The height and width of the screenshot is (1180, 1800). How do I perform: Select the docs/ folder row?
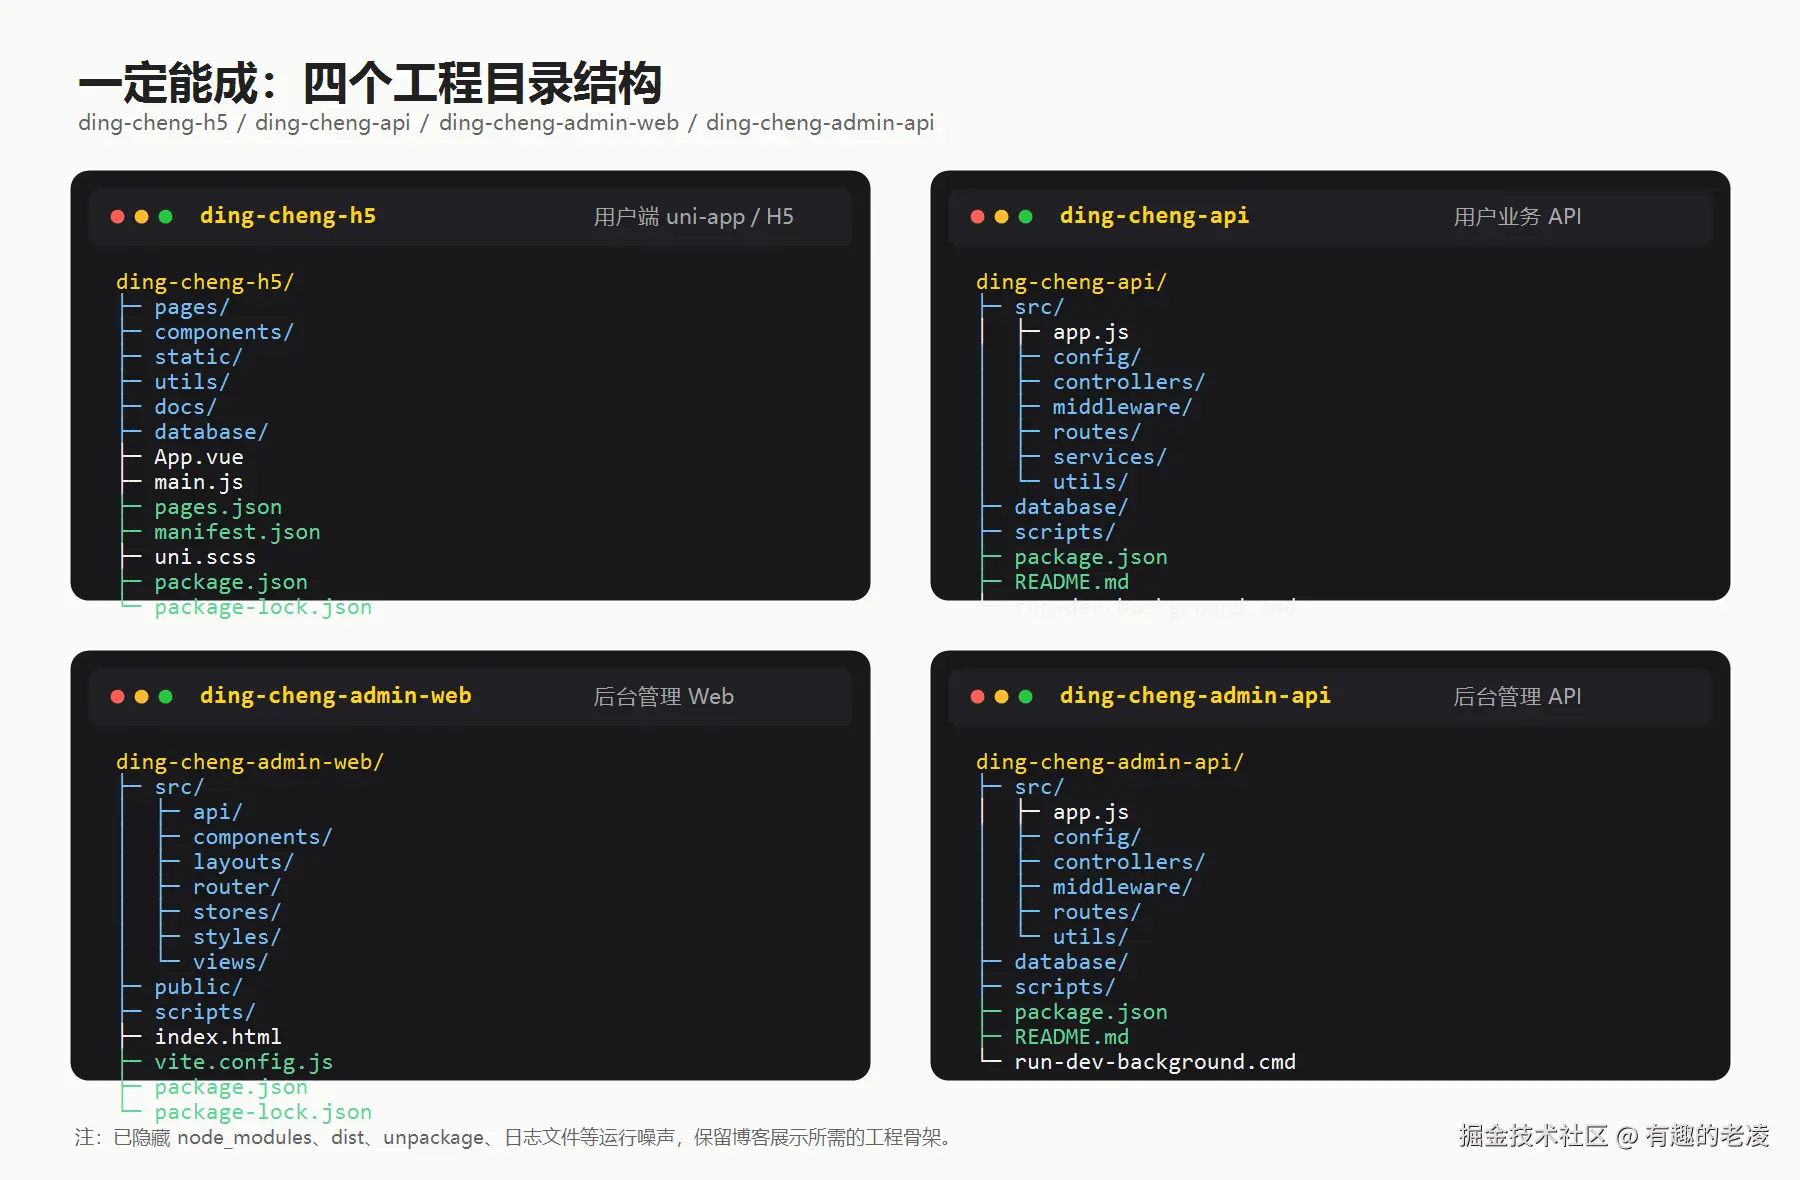coord(185,408)
